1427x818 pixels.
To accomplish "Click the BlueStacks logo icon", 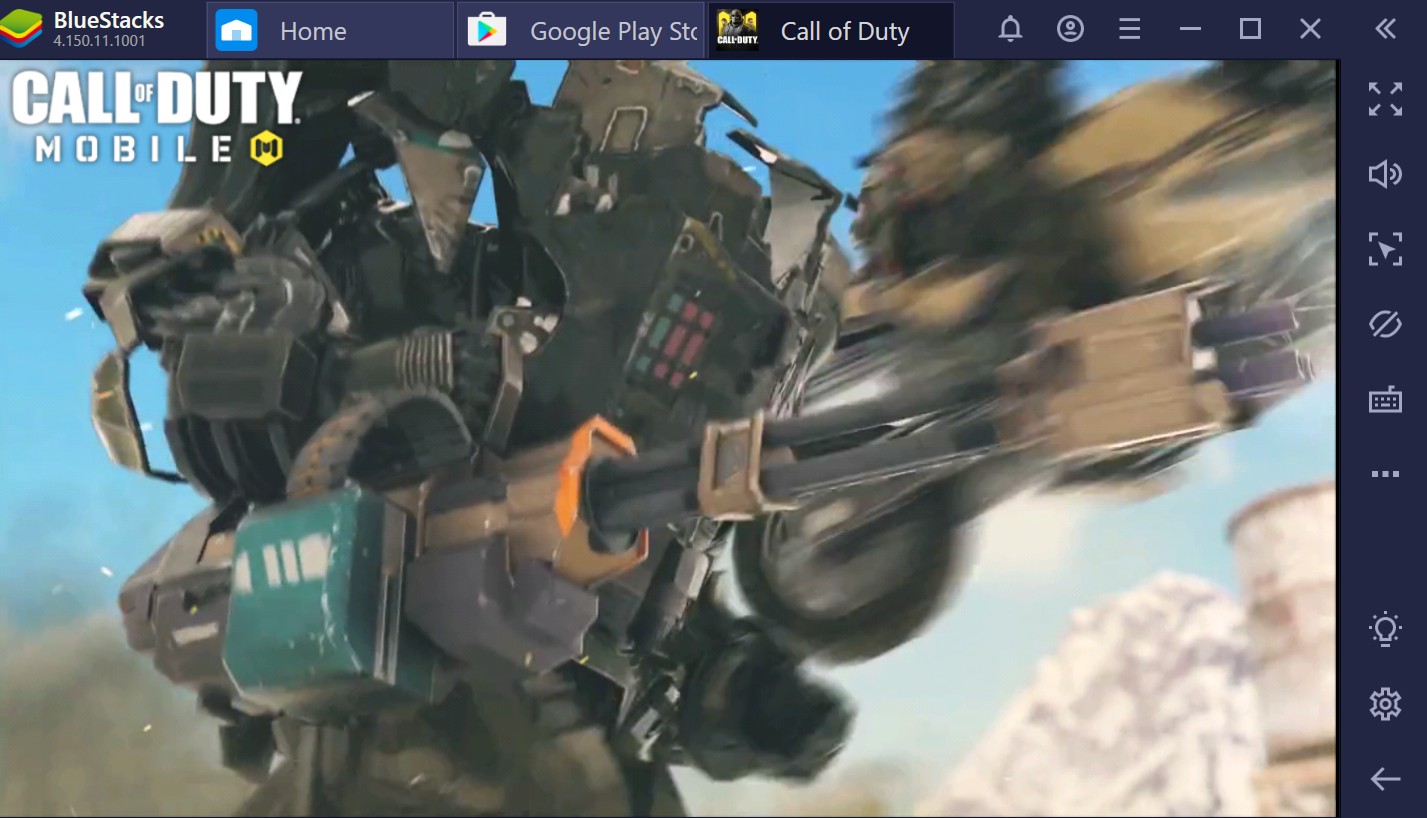I will [x=21, y=30].
